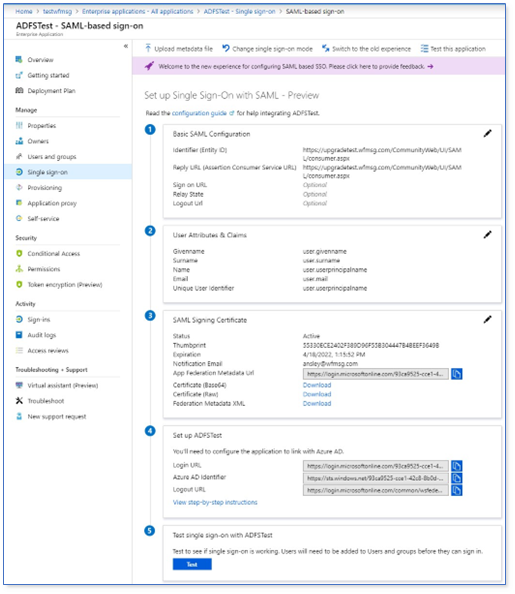Copy the Login URL value

click(457, 466)
